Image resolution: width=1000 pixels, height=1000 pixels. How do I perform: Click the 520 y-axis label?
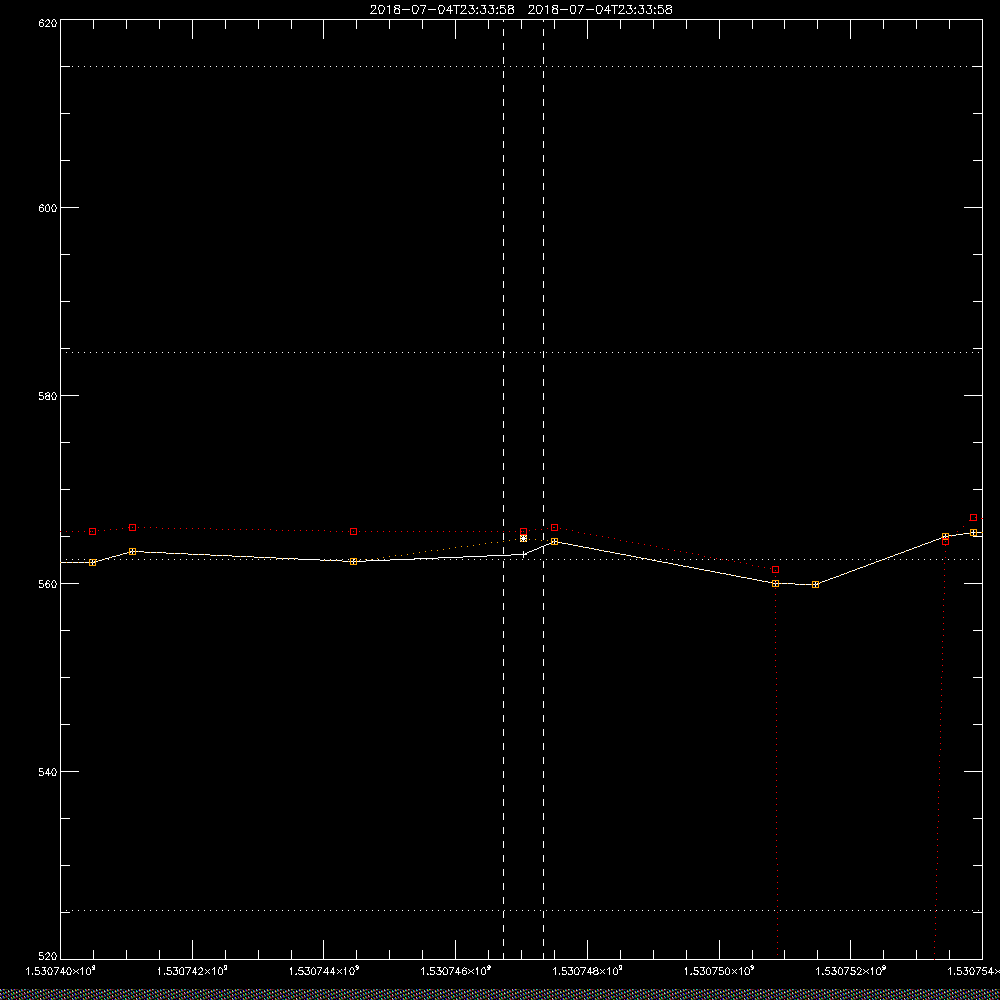click(x=48, y=957)
